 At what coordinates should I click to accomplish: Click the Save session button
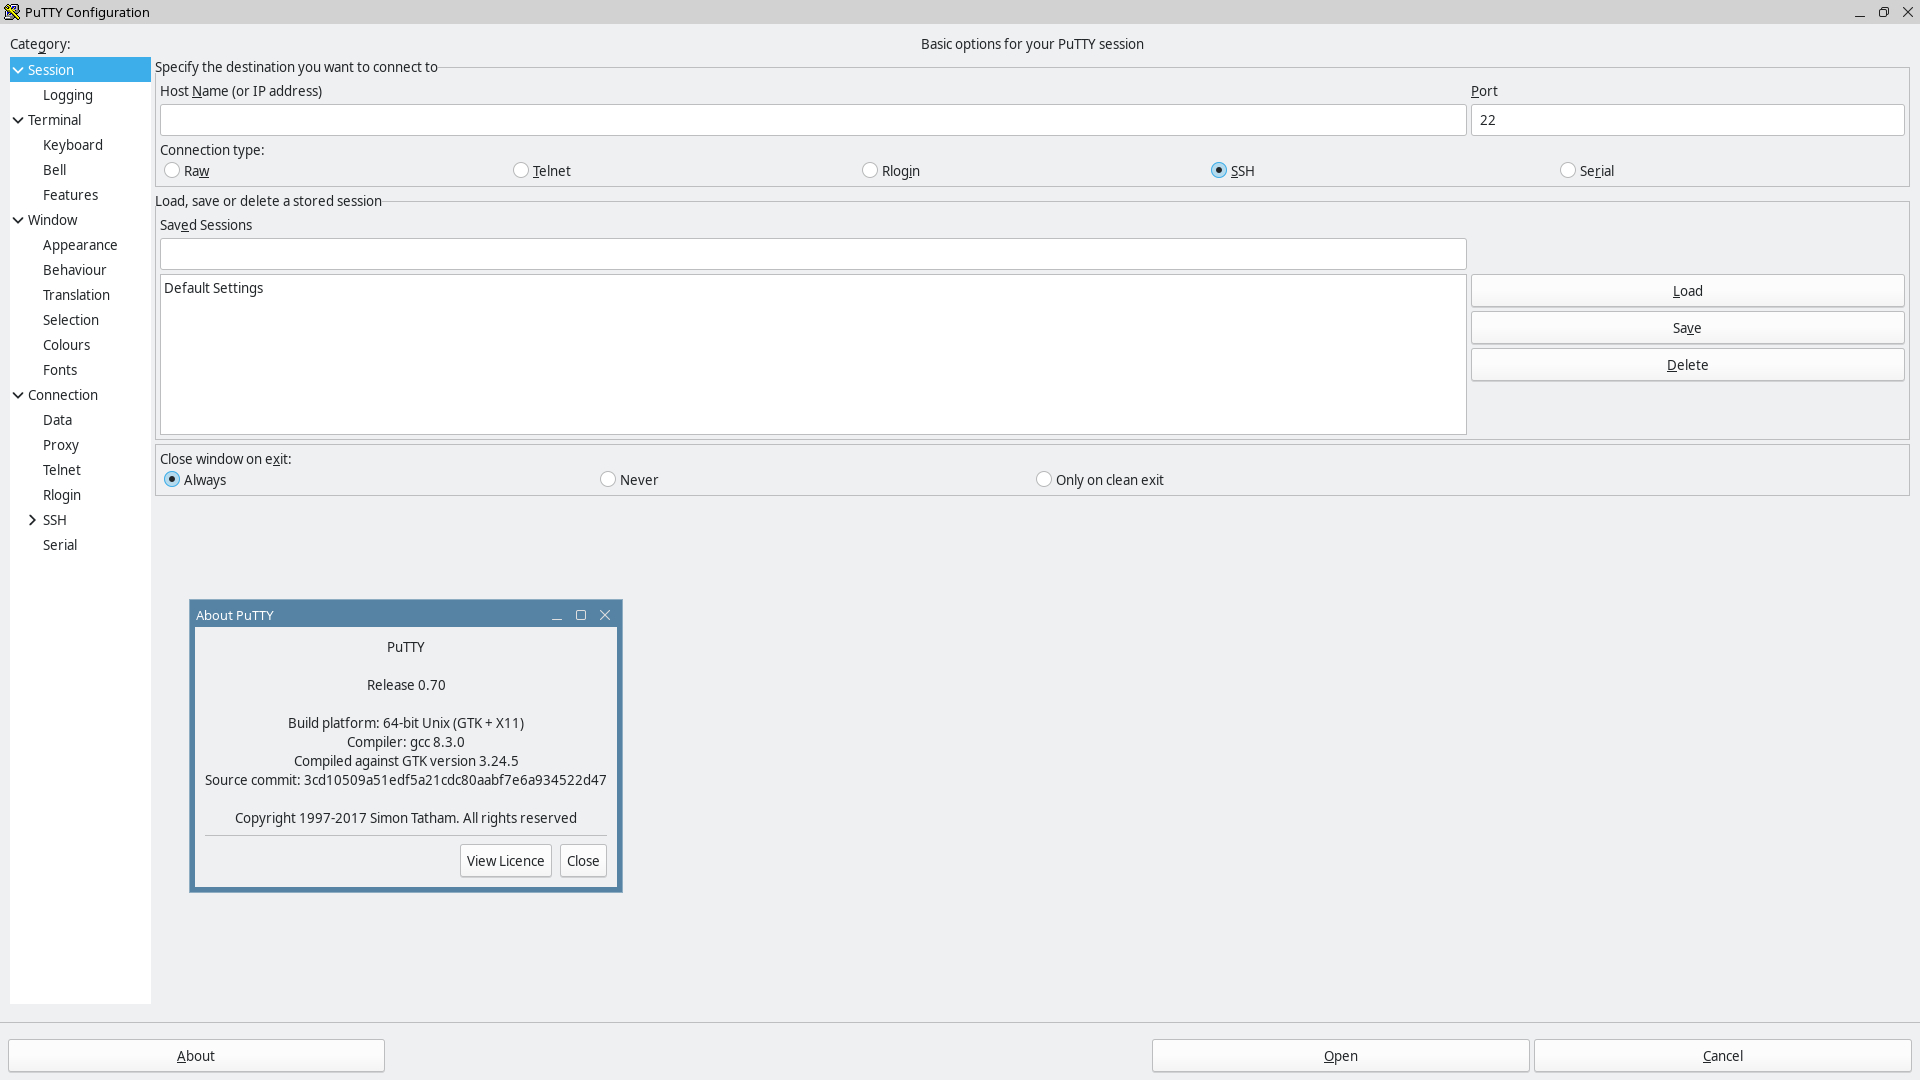click(x=1687, y=328)
